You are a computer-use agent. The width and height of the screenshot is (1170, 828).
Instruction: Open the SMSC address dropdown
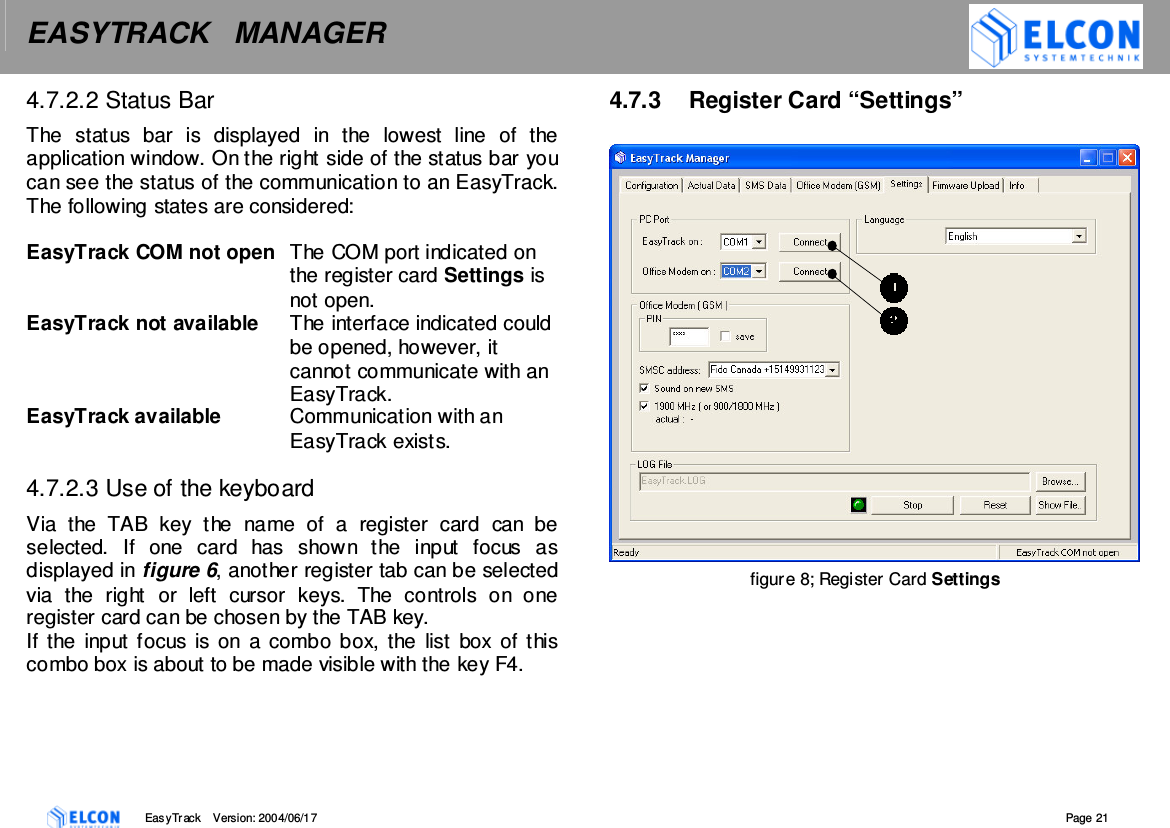(833, 370)
